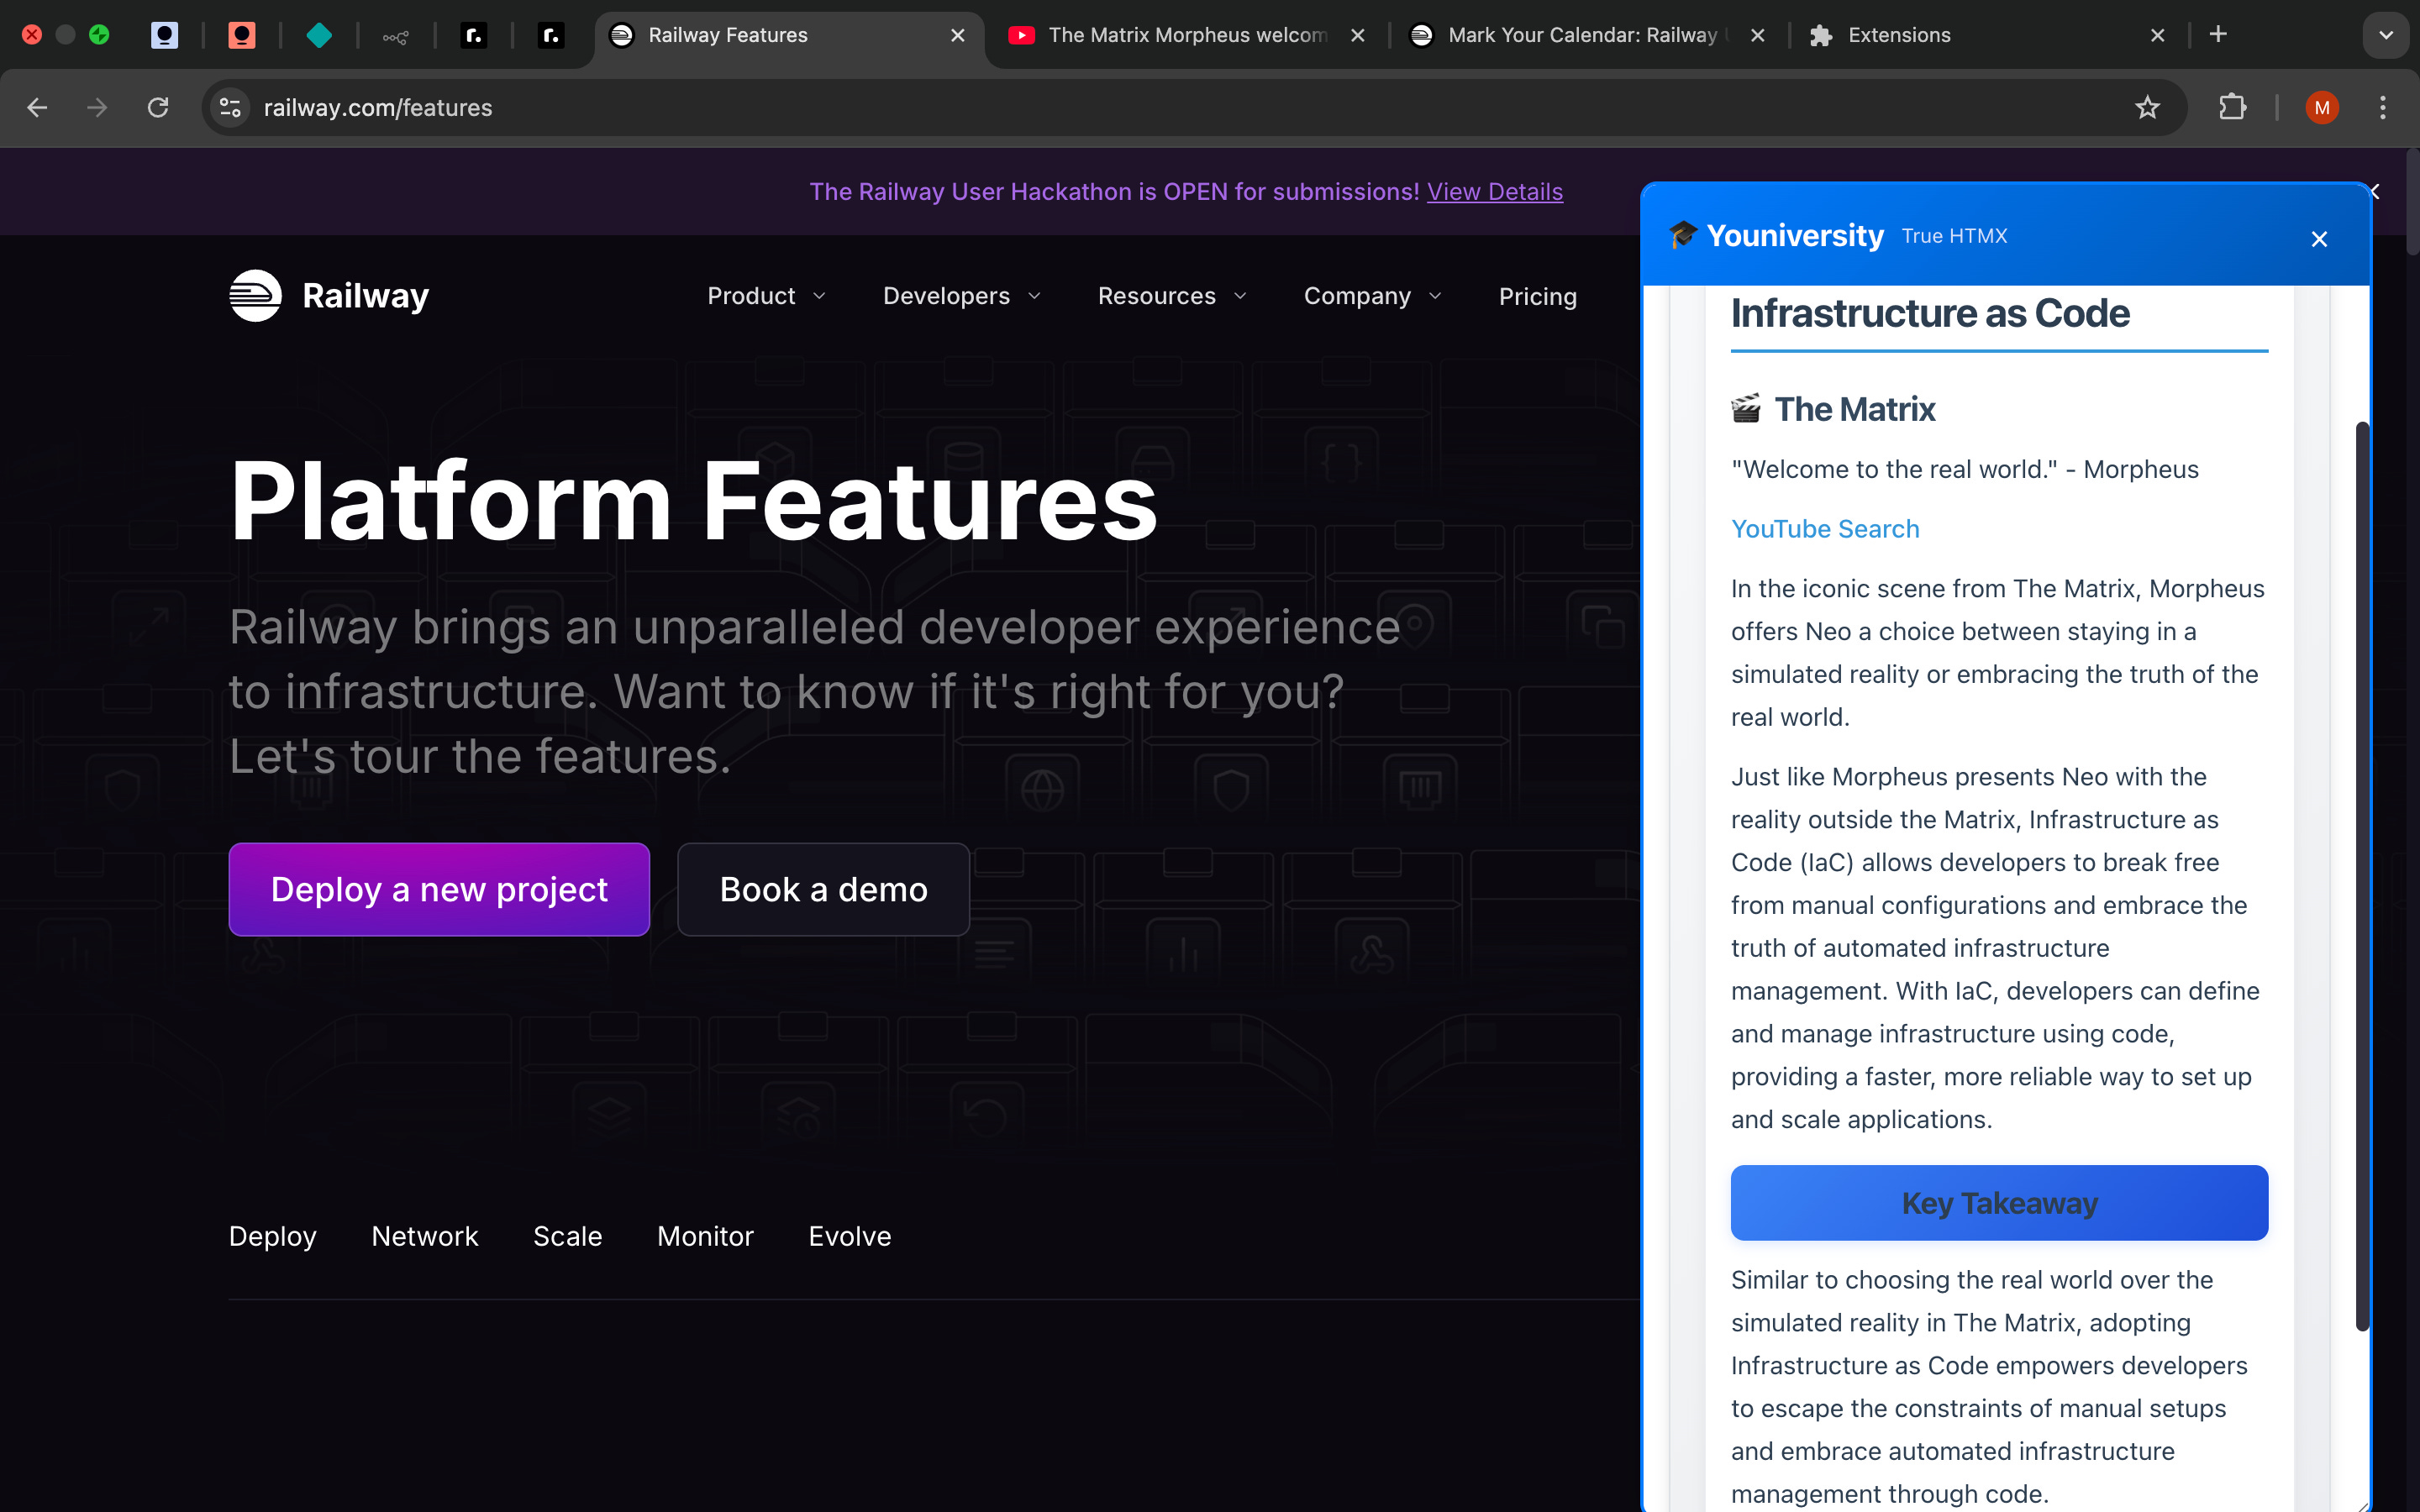This screenshot has width=2420, height=1512.
Task: Go forward to the next page
Action: click(97, 107)
